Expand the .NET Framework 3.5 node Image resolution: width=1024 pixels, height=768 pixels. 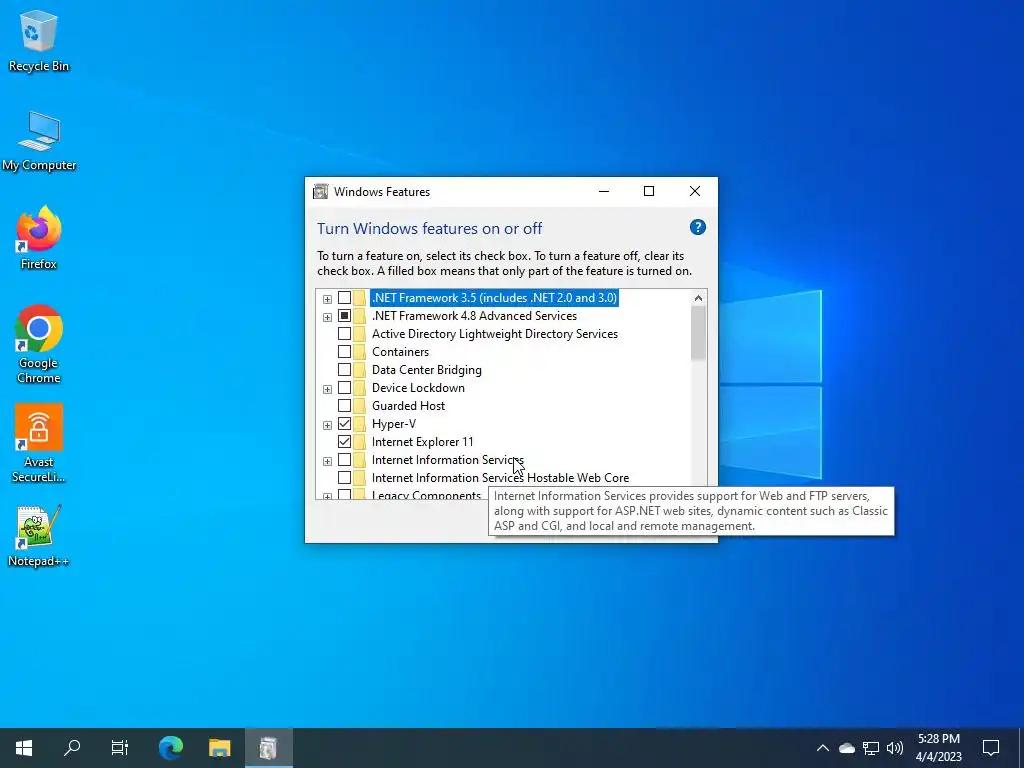(327, 299)
